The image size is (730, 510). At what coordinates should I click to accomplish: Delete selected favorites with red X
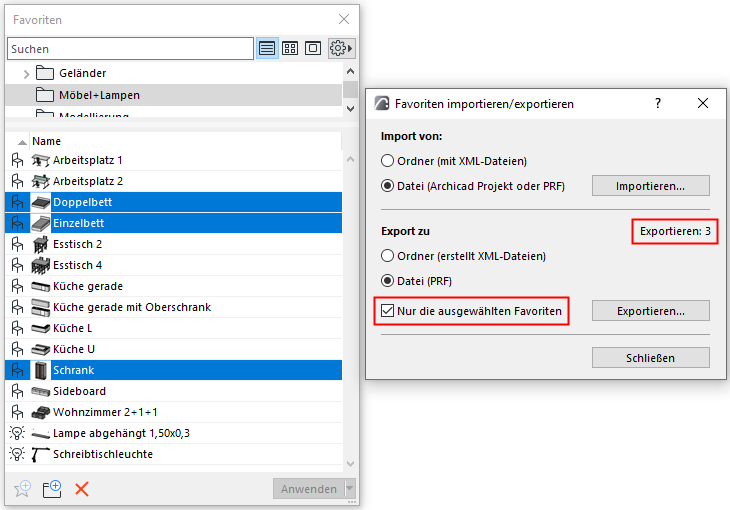(82, 489)
